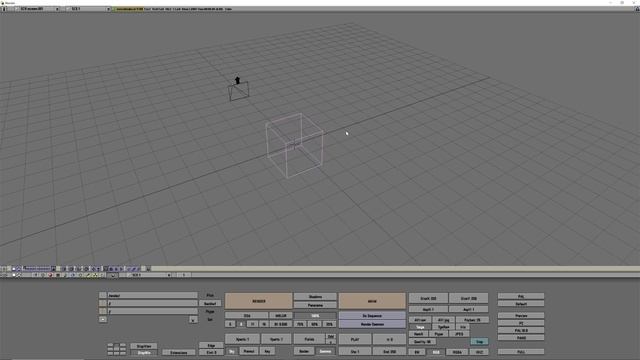This screenshot has width=640, height=360.
Task: Click the Pics output path field
Action: pyautogui.click(x=152, y=295)
